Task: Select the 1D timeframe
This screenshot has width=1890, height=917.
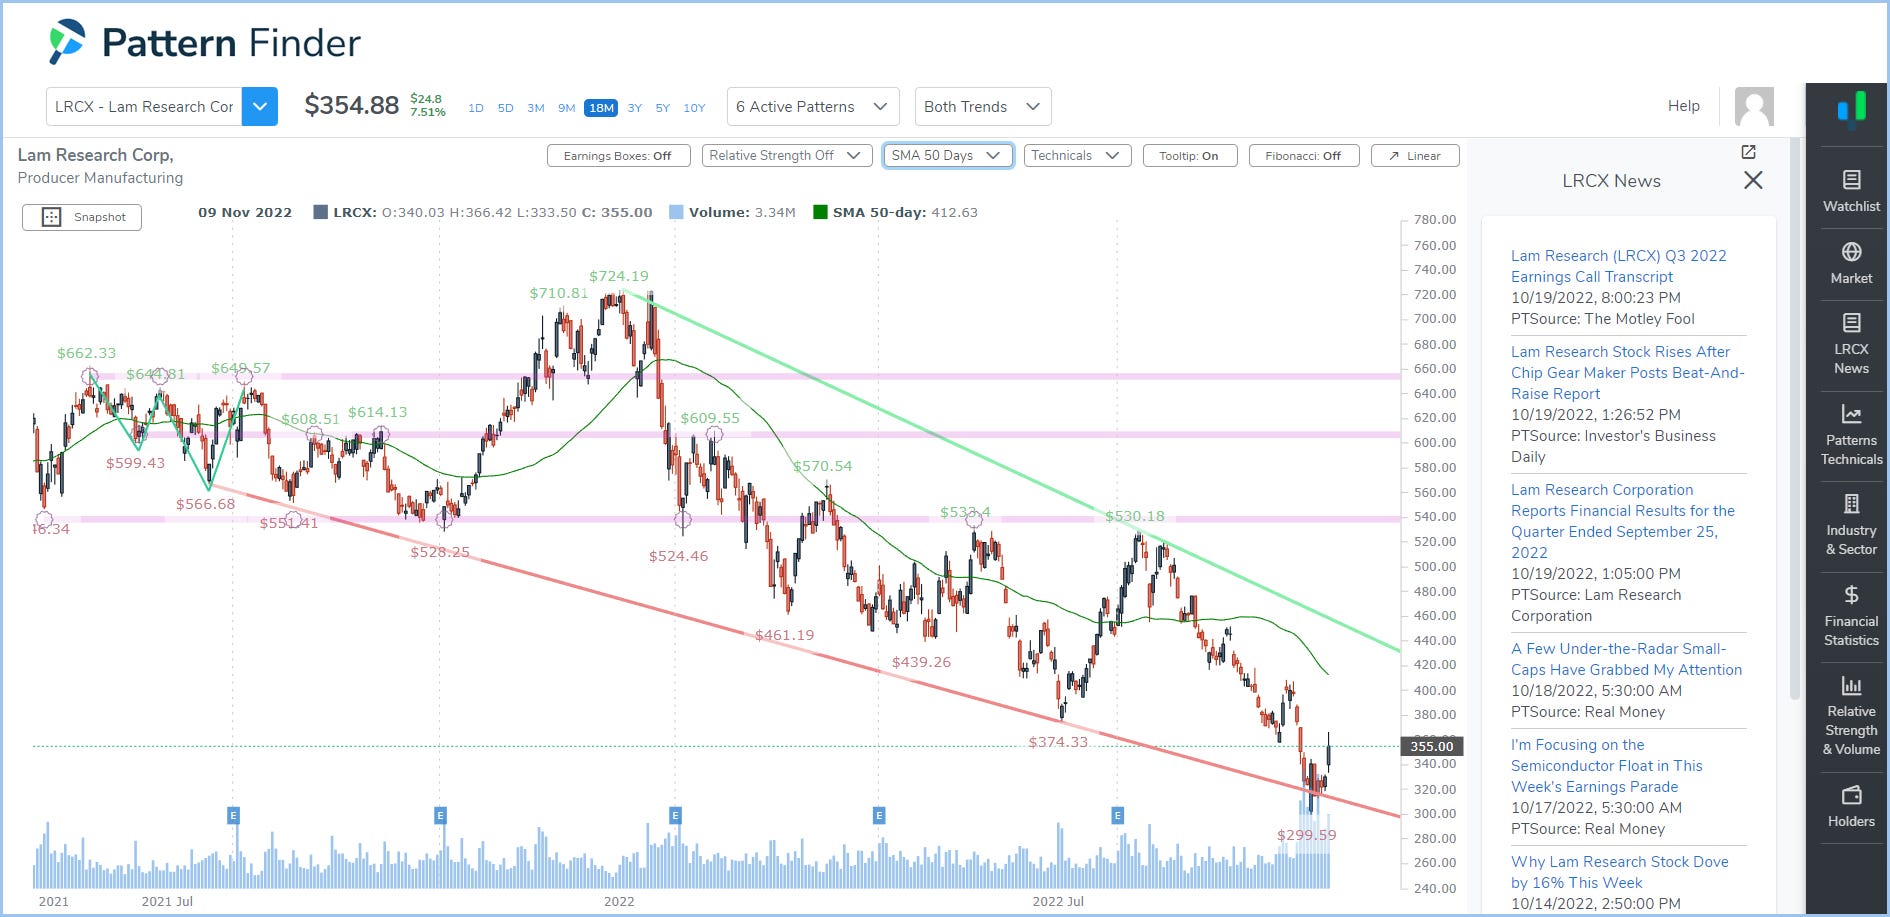Action: [x=476, y=108]
